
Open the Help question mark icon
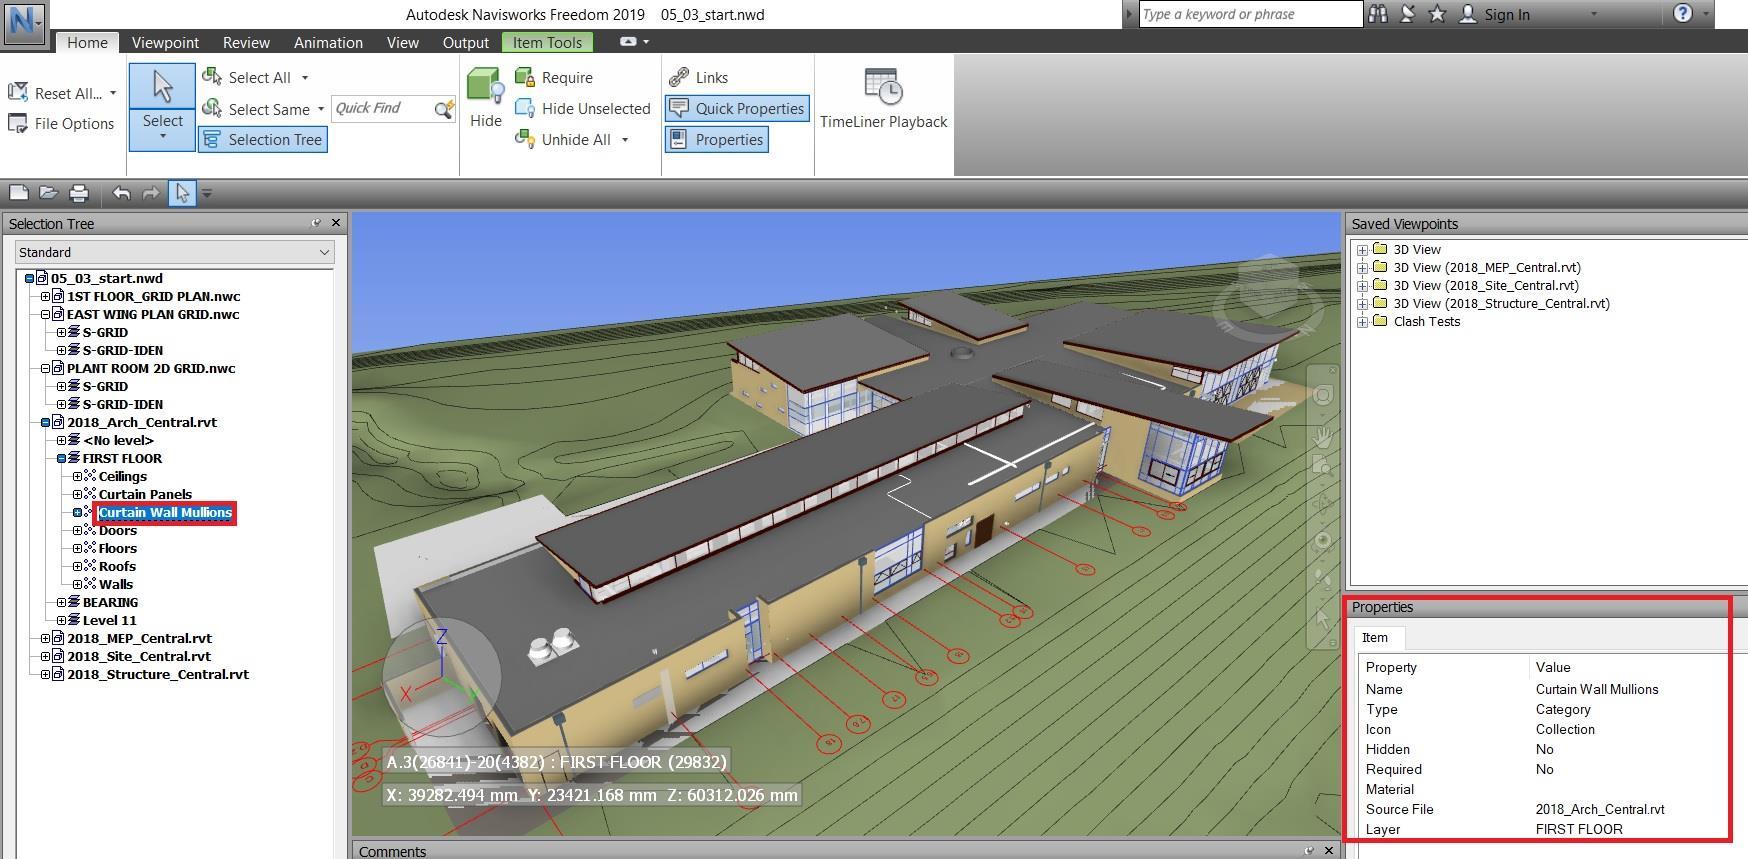coord(1682,14)
